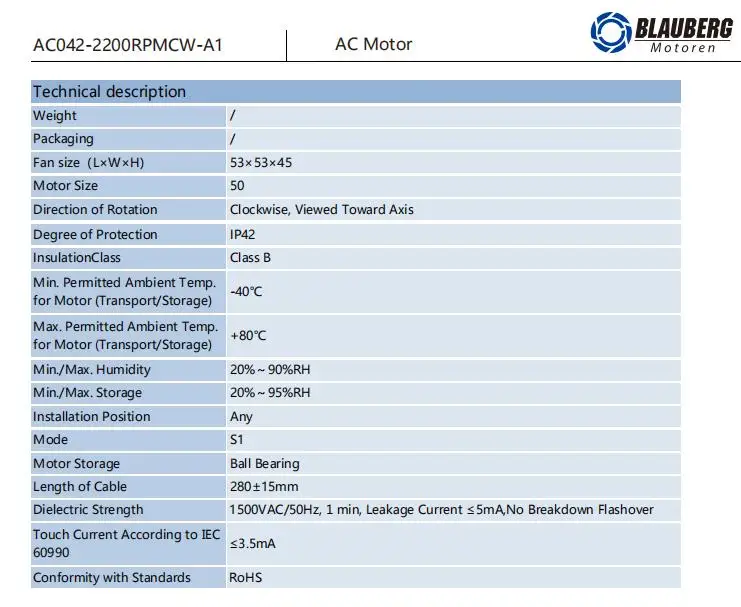
Task: Click the 'Technical description' table header
Action: [x=356, y=92]
